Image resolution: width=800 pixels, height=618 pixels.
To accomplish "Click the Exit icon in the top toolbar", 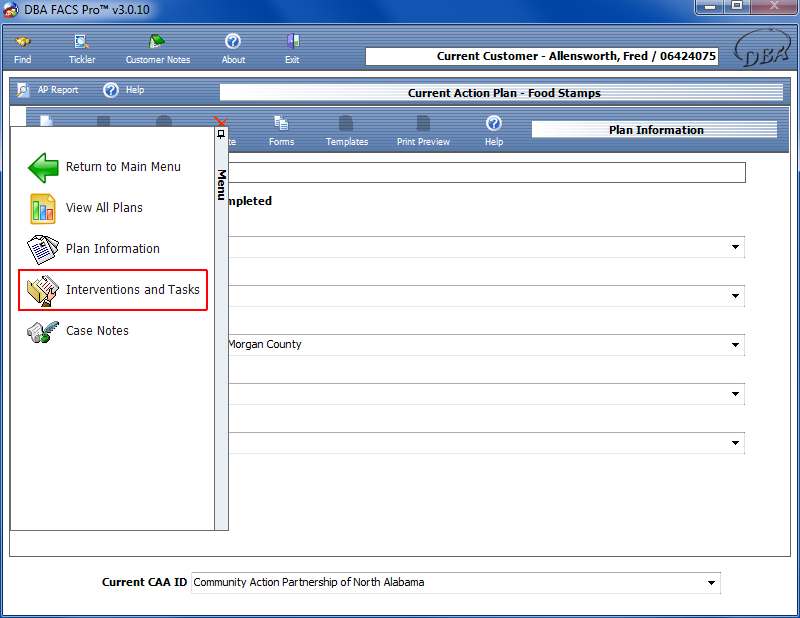I will (x=292, y=48).
